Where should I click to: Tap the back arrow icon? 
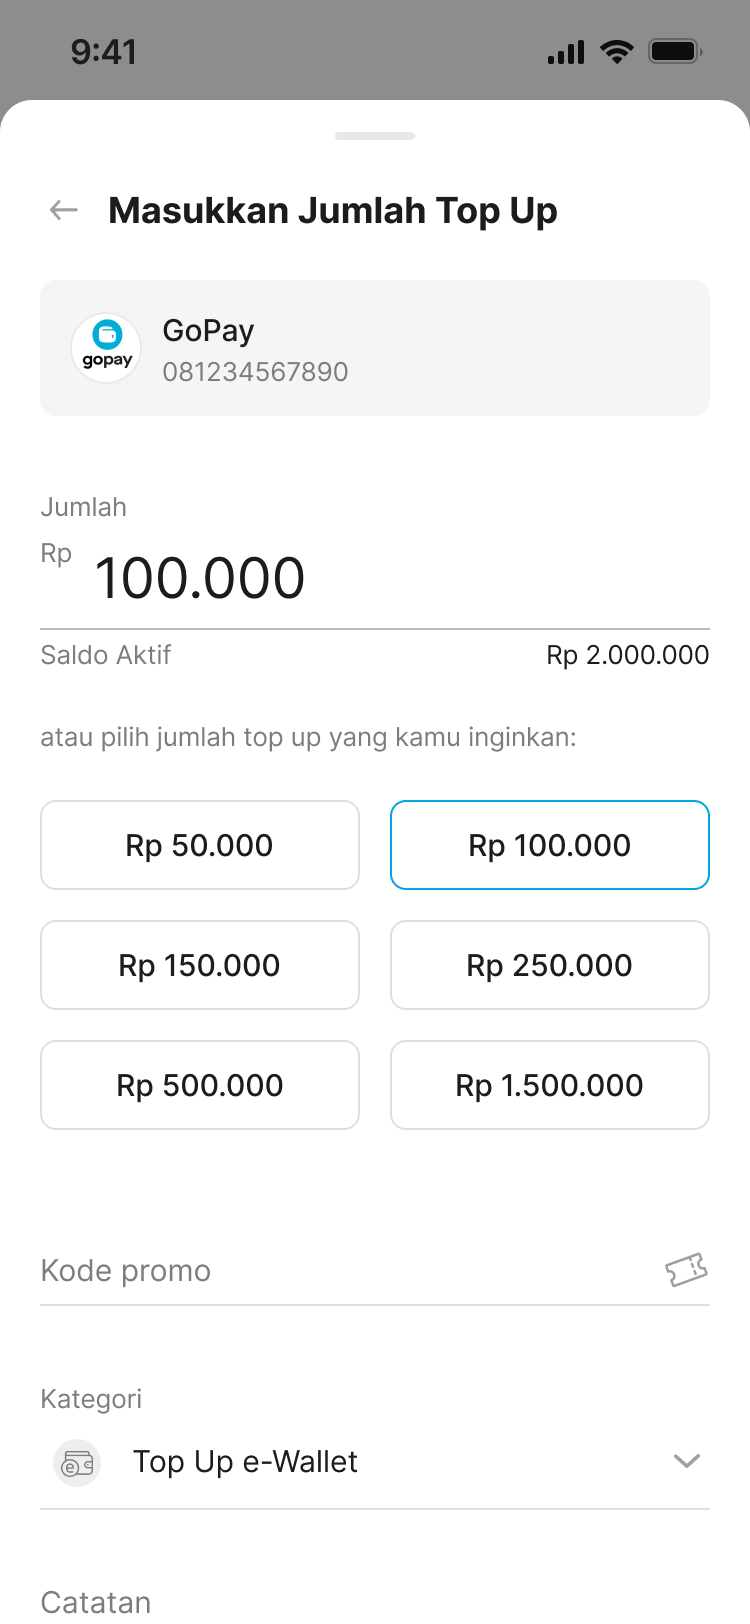[64, 210]
